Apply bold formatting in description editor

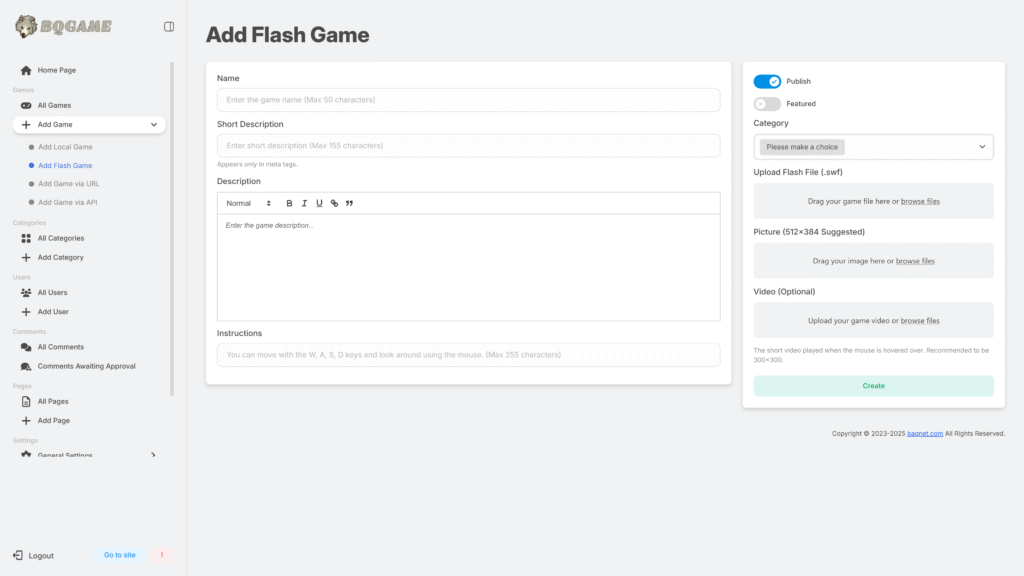point(289,203)
